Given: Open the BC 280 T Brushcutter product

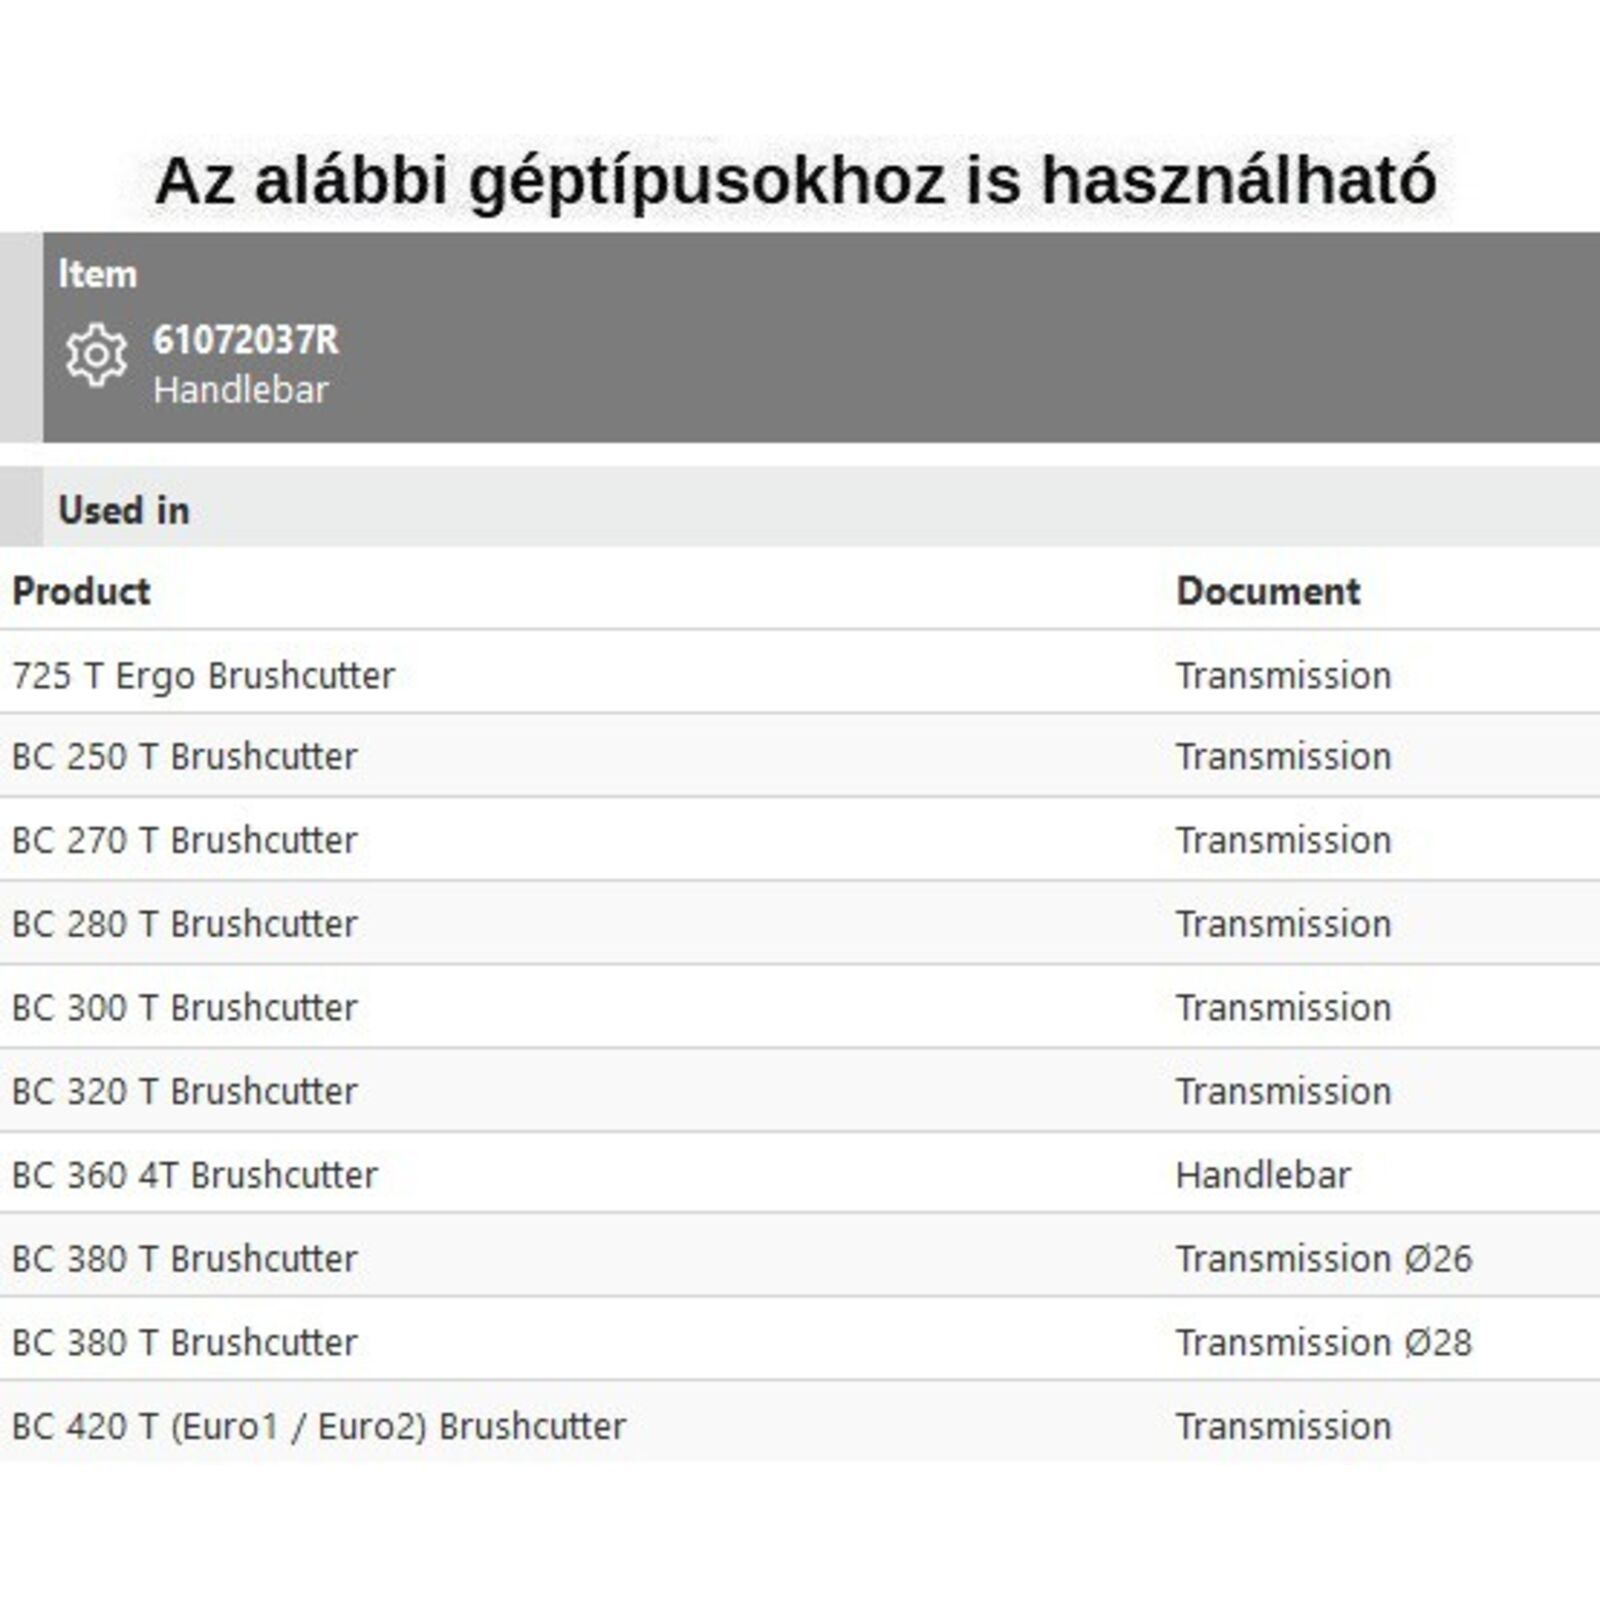Looking at the screenshot, I should (184, 924).
